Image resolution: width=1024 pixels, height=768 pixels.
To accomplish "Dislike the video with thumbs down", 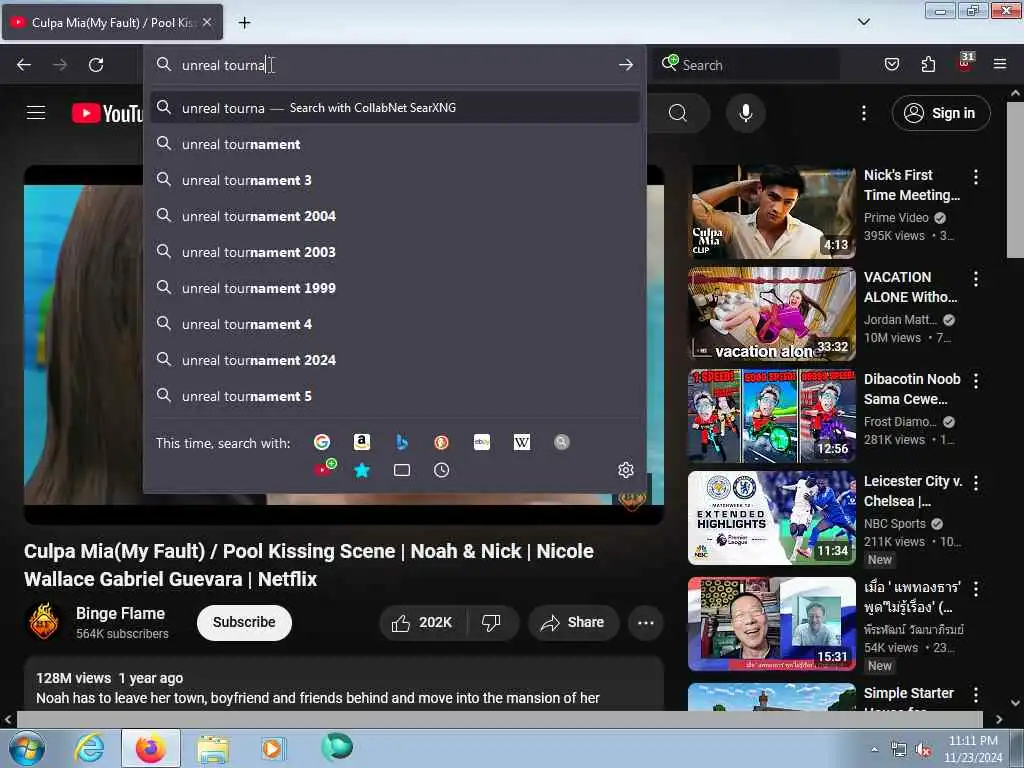I will coord(492,622).
